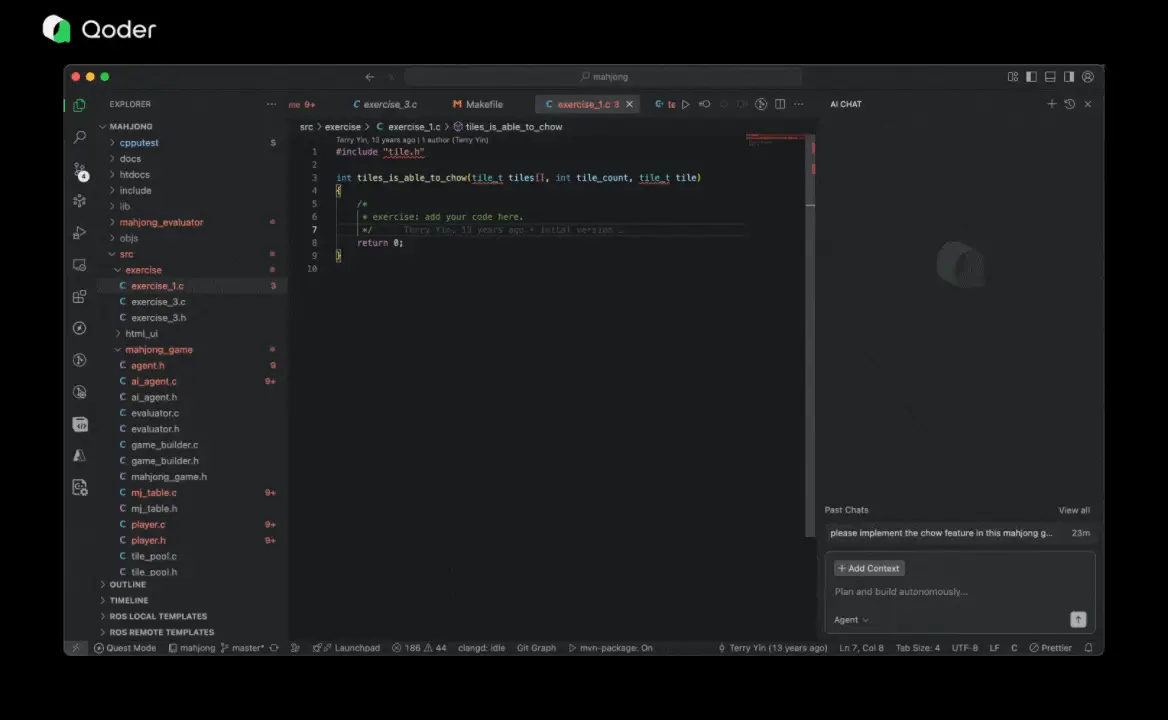Click the synchronize changes icon in status bar
1168x720 pixels.
(x=274, y=648)
